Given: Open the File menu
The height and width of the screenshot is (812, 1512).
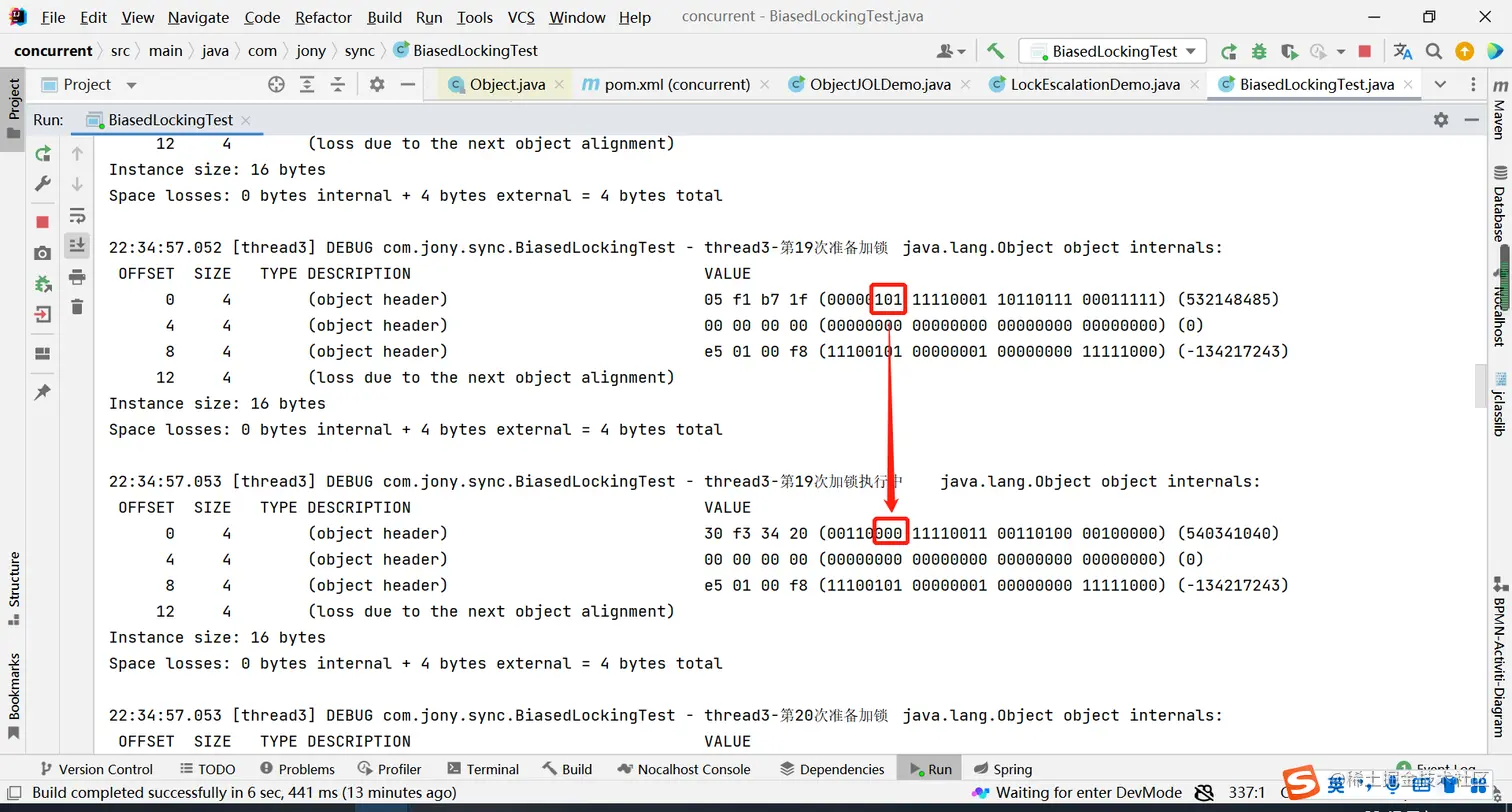Looking at the screenshot, I should tap(53, 17).
